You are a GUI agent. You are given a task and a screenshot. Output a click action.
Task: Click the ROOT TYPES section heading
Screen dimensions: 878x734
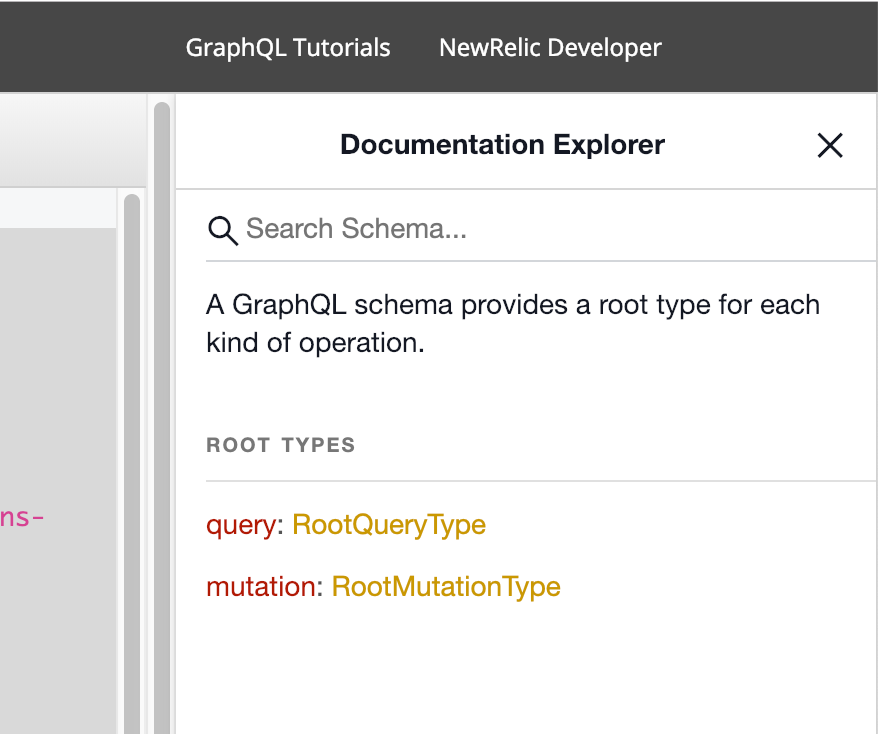pyautogui.click(x=281, y=445)
